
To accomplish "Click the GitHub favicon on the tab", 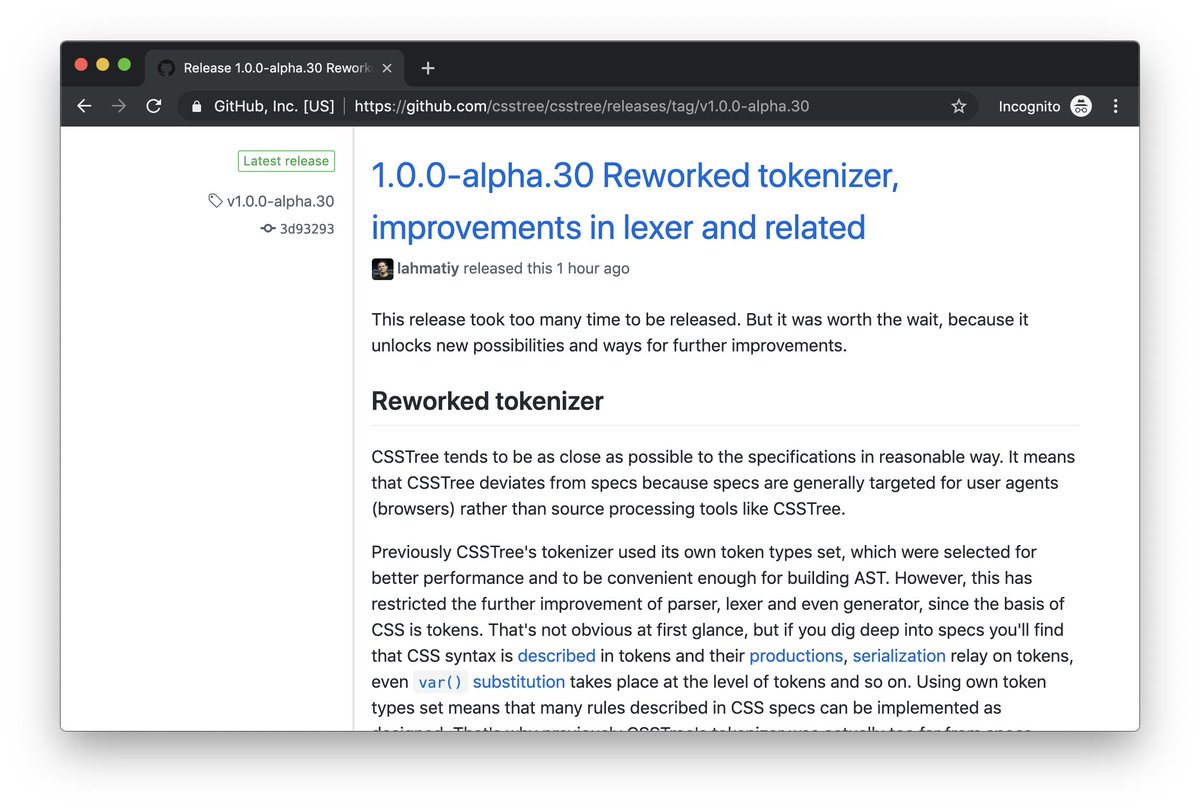I will [166, 68].
